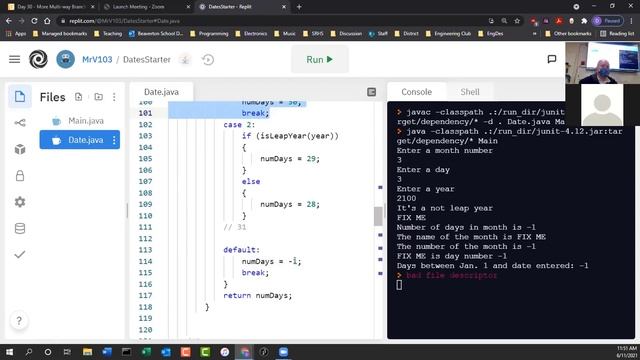
Task: Add a new file in Files panel
Action: pyautogui.click(x=78, y=97)
